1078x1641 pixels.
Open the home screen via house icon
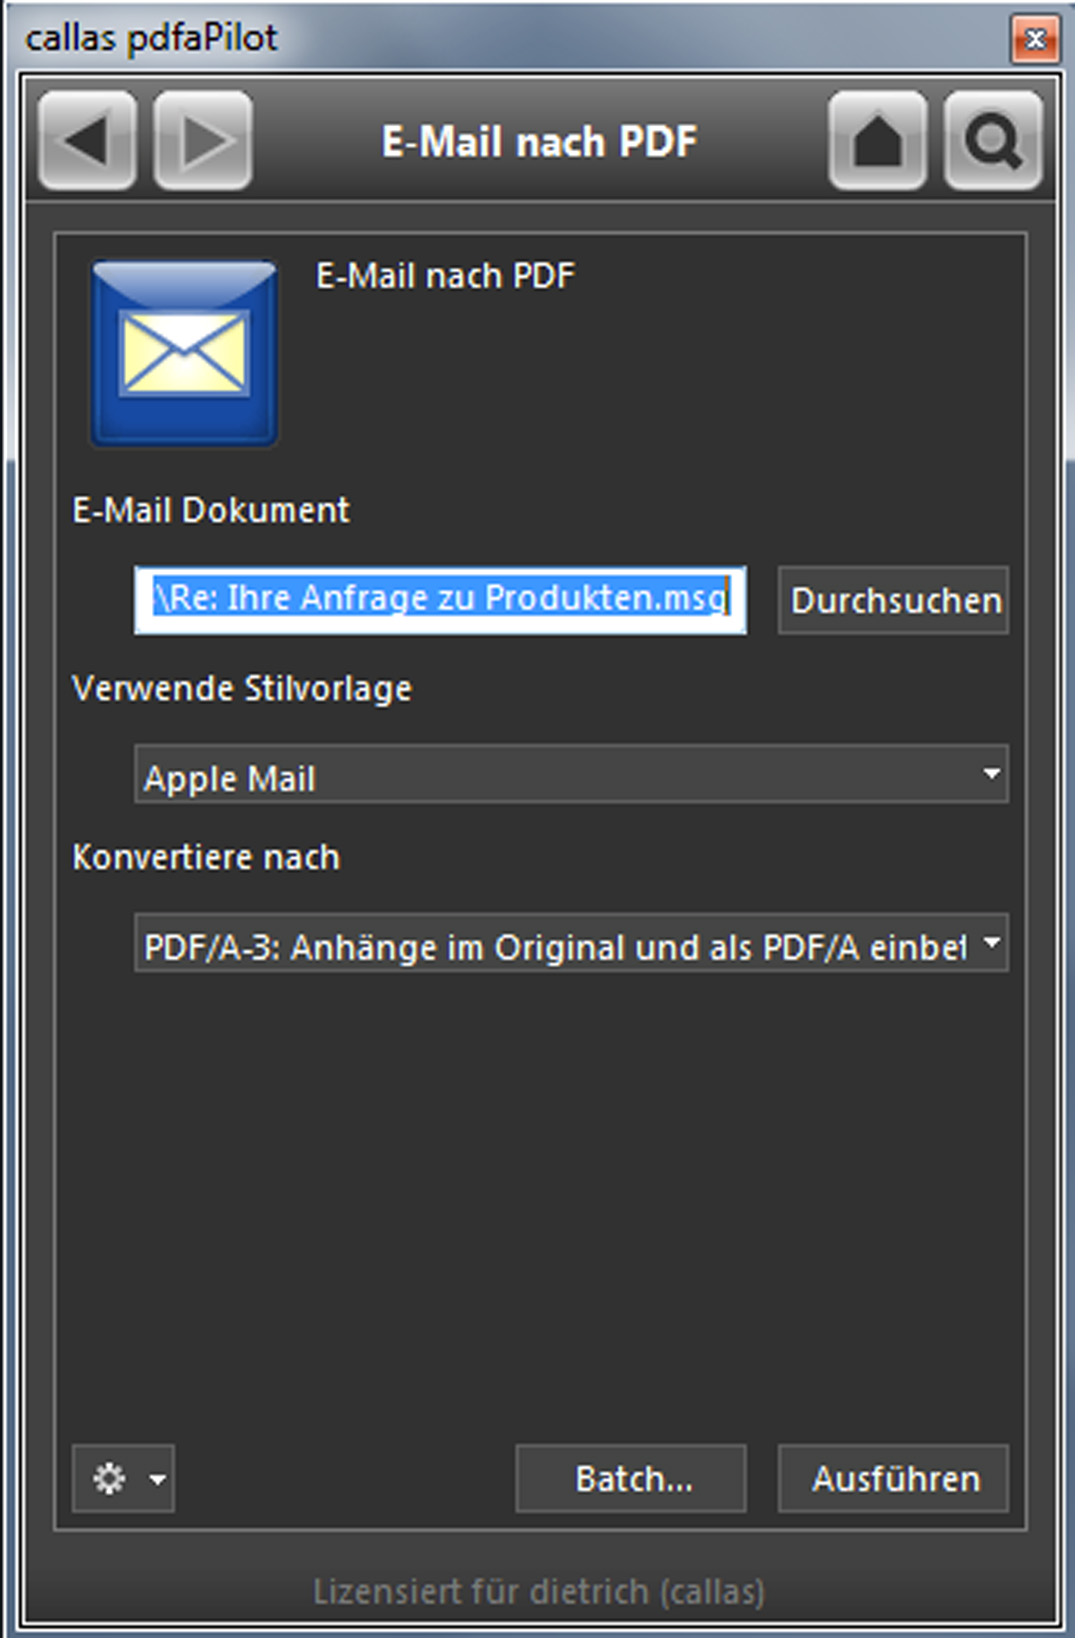pos(877,141)
